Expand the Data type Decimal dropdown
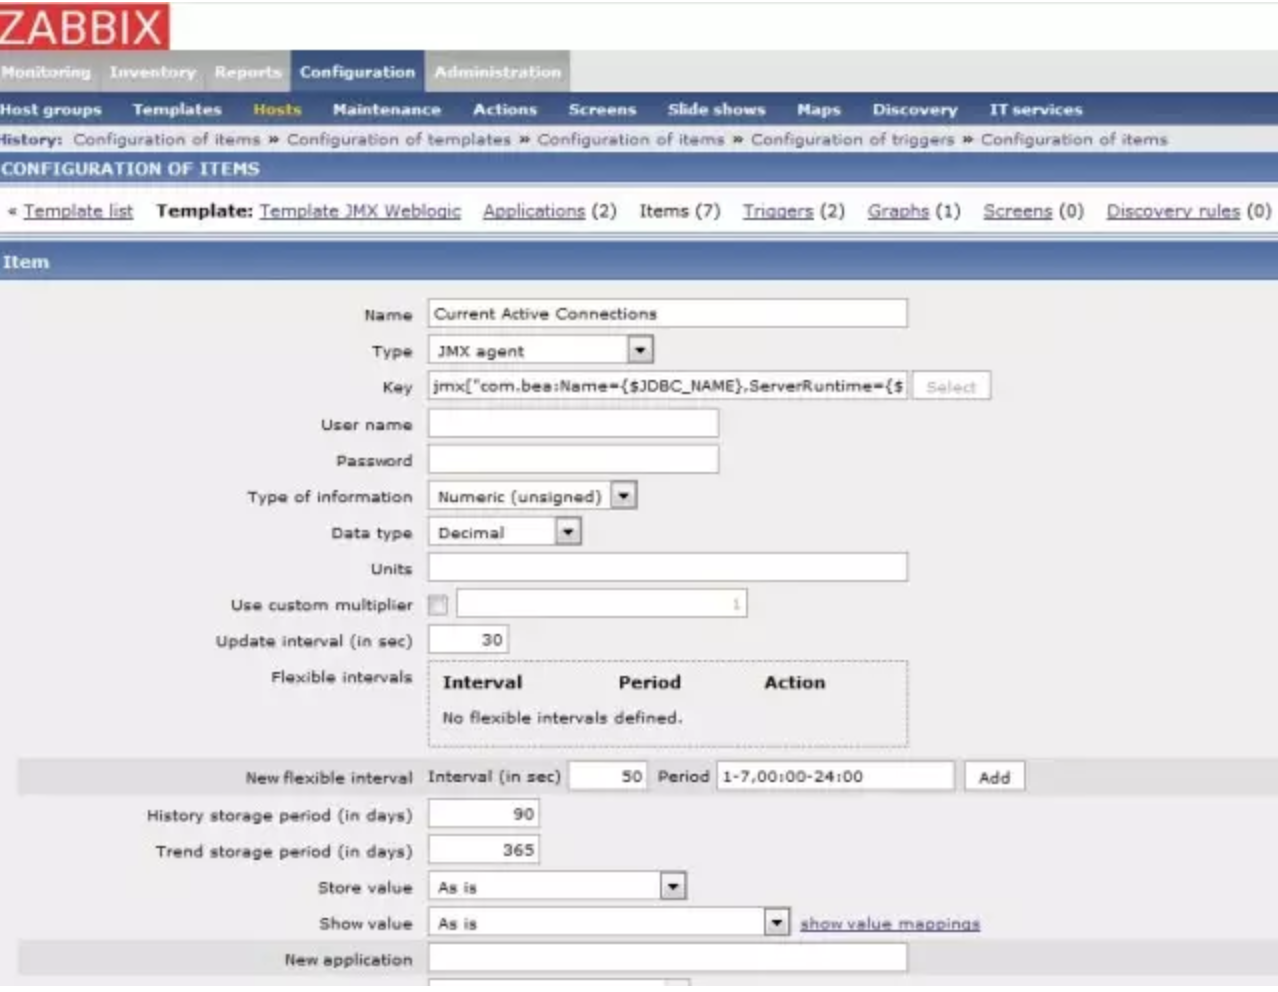 point(504,532)
